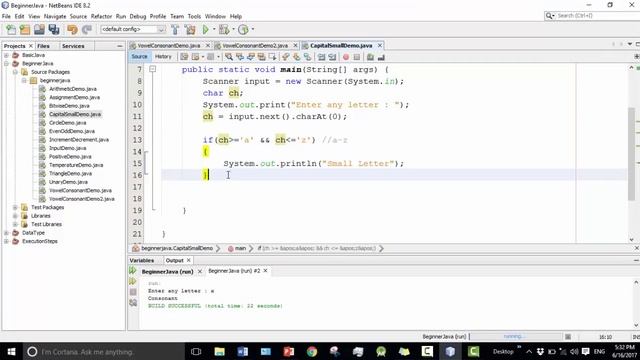640x360 pixels.
Task: Open the Debug menu
Action: pyautogui.click(x=138, y=16)
